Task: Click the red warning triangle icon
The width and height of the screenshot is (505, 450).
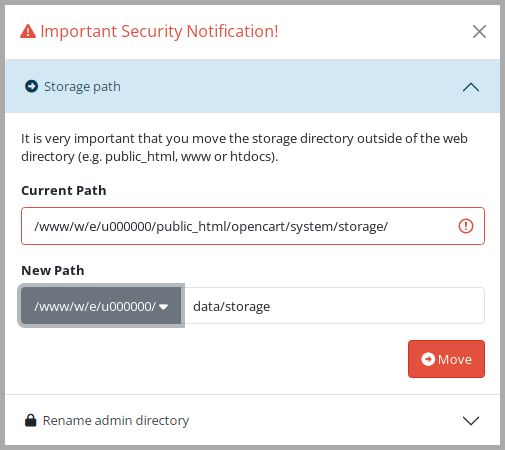Action: point(28,32)
